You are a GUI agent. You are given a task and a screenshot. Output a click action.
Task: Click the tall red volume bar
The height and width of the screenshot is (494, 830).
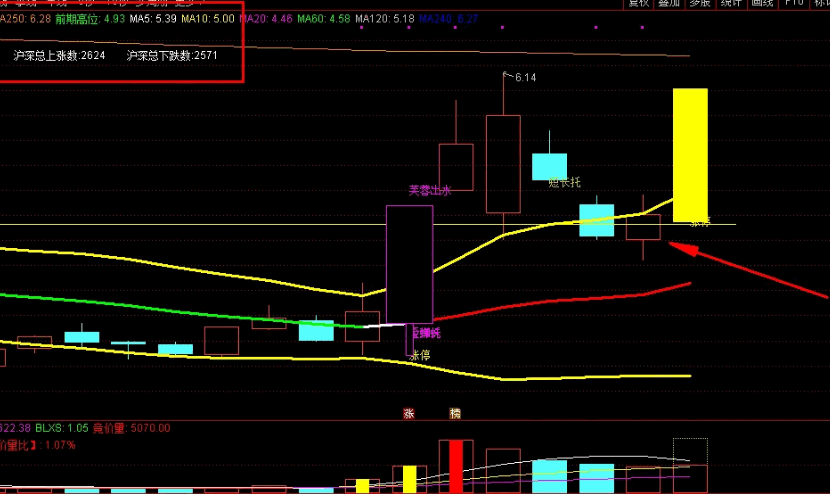click(456, 466)
